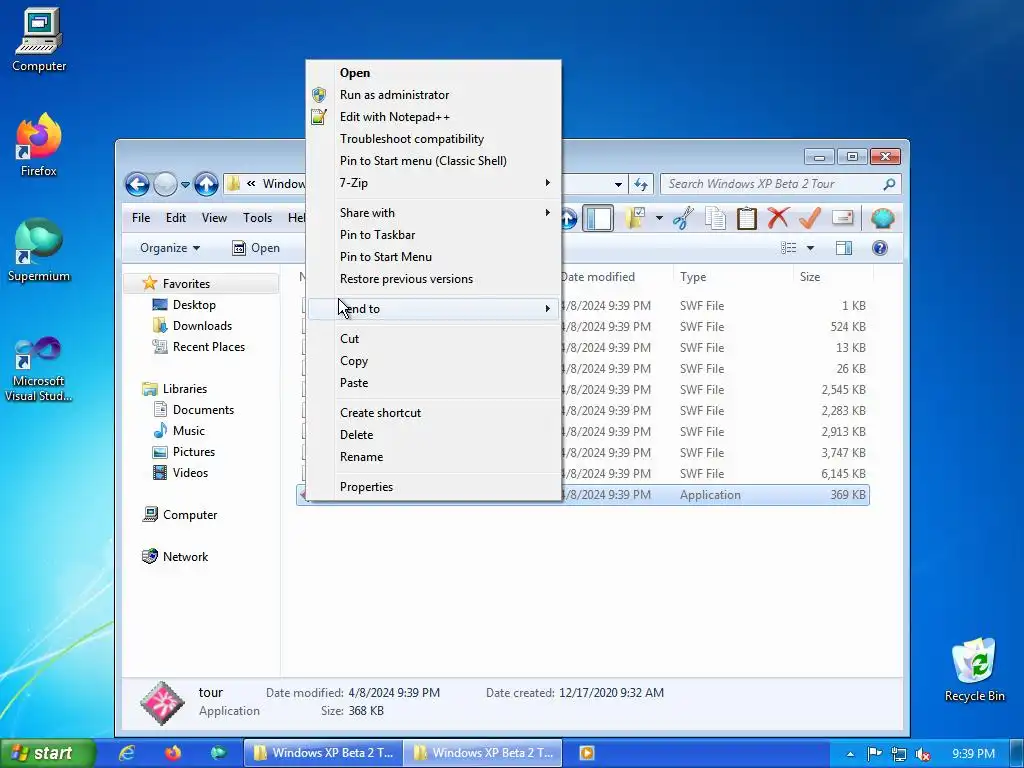The height and width of the screenshot is (768, 1024).
Task: Choose Open in context menu
Action: pos(434,73)
